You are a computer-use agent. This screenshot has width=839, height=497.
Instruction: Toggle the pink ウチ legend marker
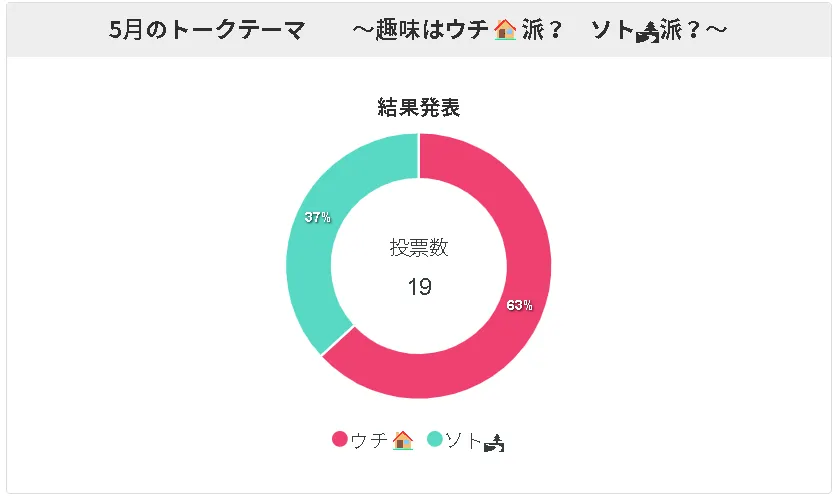340,439
